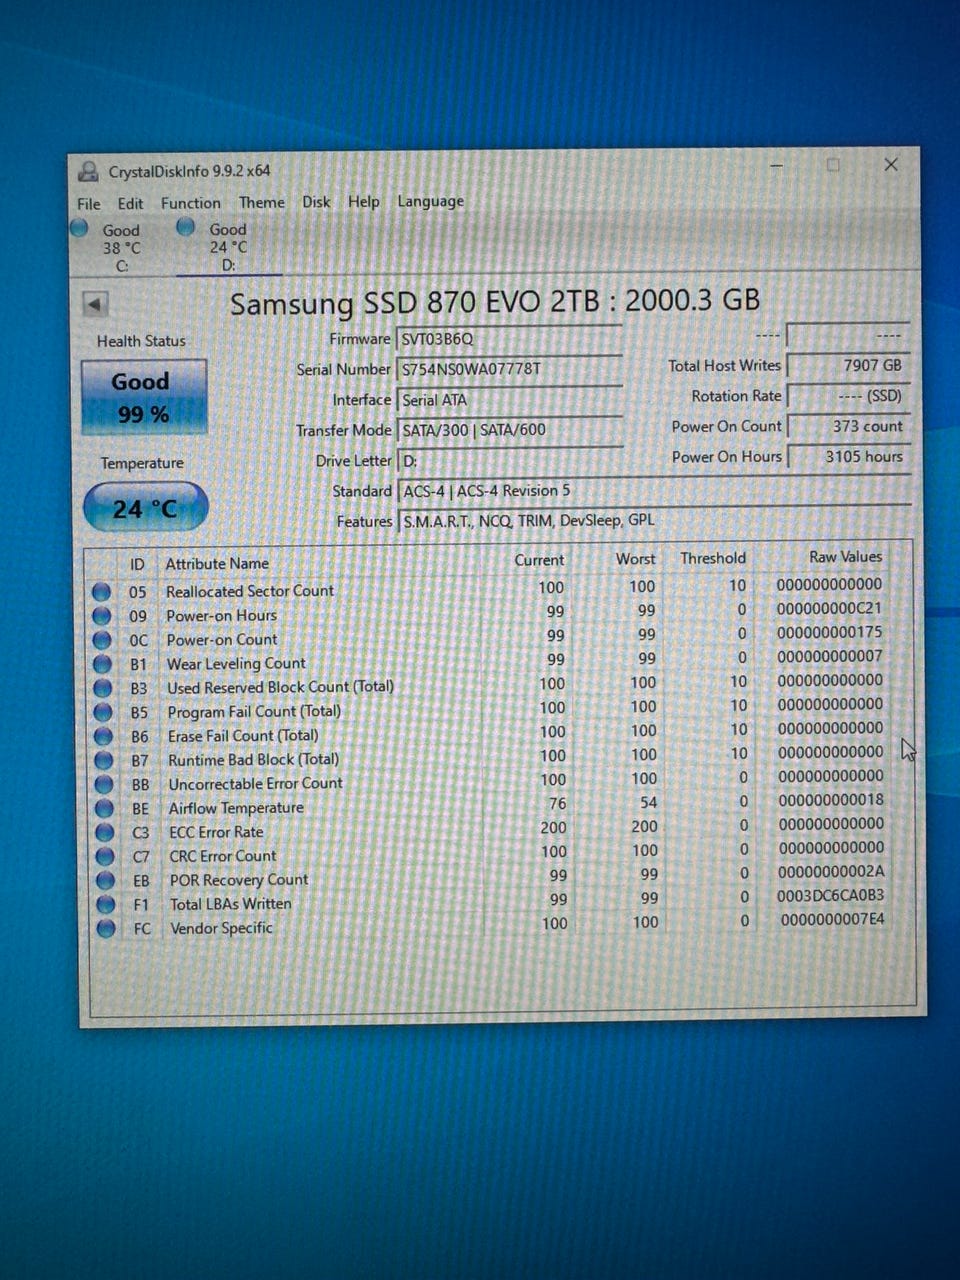Click status circle for Used Reserved Block Count
Viewport: 960px width, 1280px height.
click(102, 688)
